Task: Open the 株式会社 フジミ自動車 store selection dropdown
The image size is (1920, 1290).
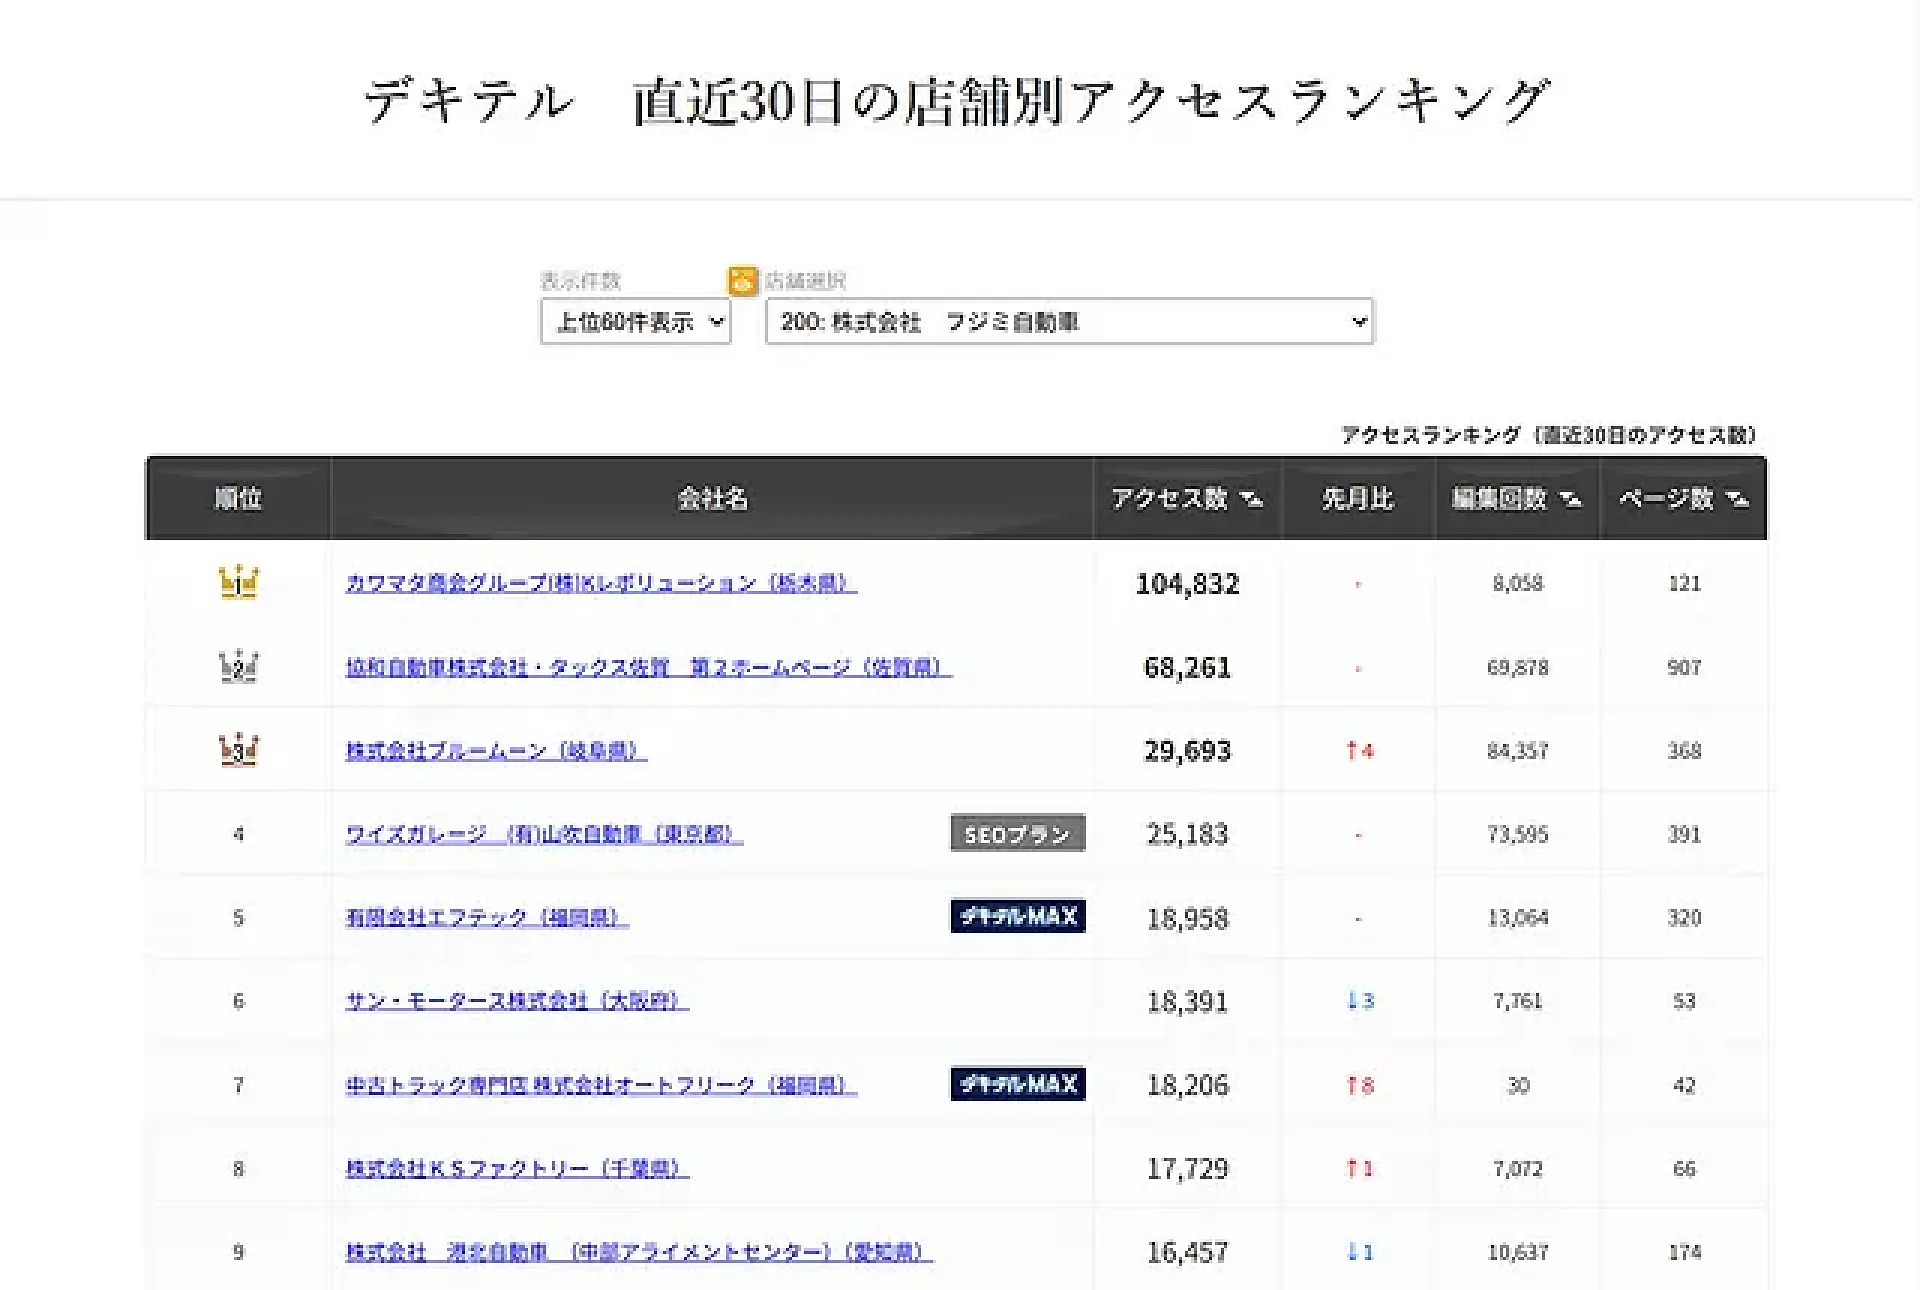Action: point(1069,322)
